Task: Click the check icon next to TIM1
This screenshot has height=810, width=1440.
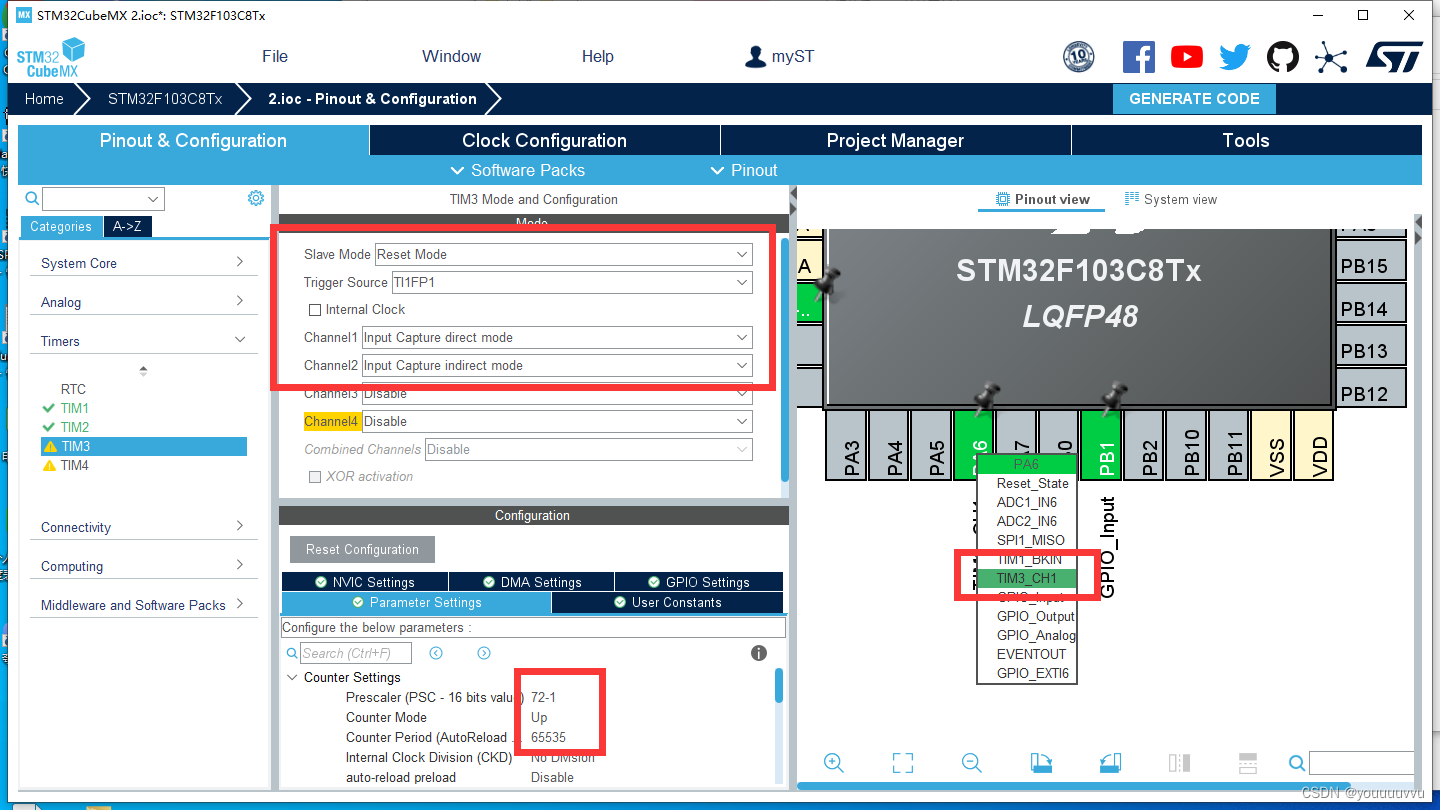Action: click(49, 408)
